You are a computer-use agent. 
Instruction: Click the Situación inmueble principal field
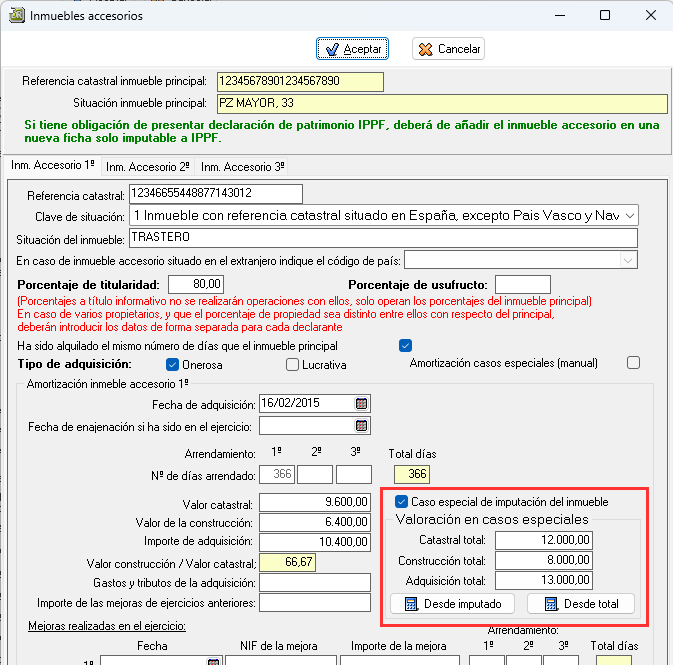point(442,104)
